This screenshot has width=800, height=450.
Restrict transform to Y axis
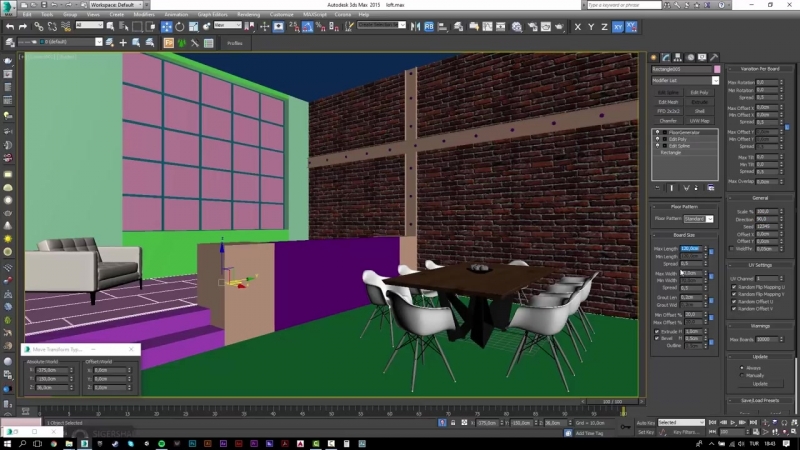click(x=591, y=27)
